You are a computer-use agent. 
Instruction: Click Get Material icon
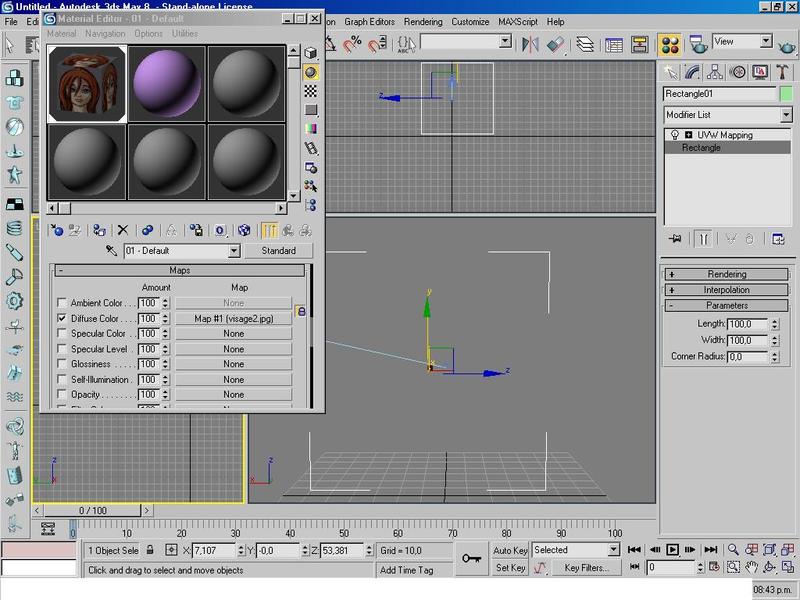click(x=57, y=231)
